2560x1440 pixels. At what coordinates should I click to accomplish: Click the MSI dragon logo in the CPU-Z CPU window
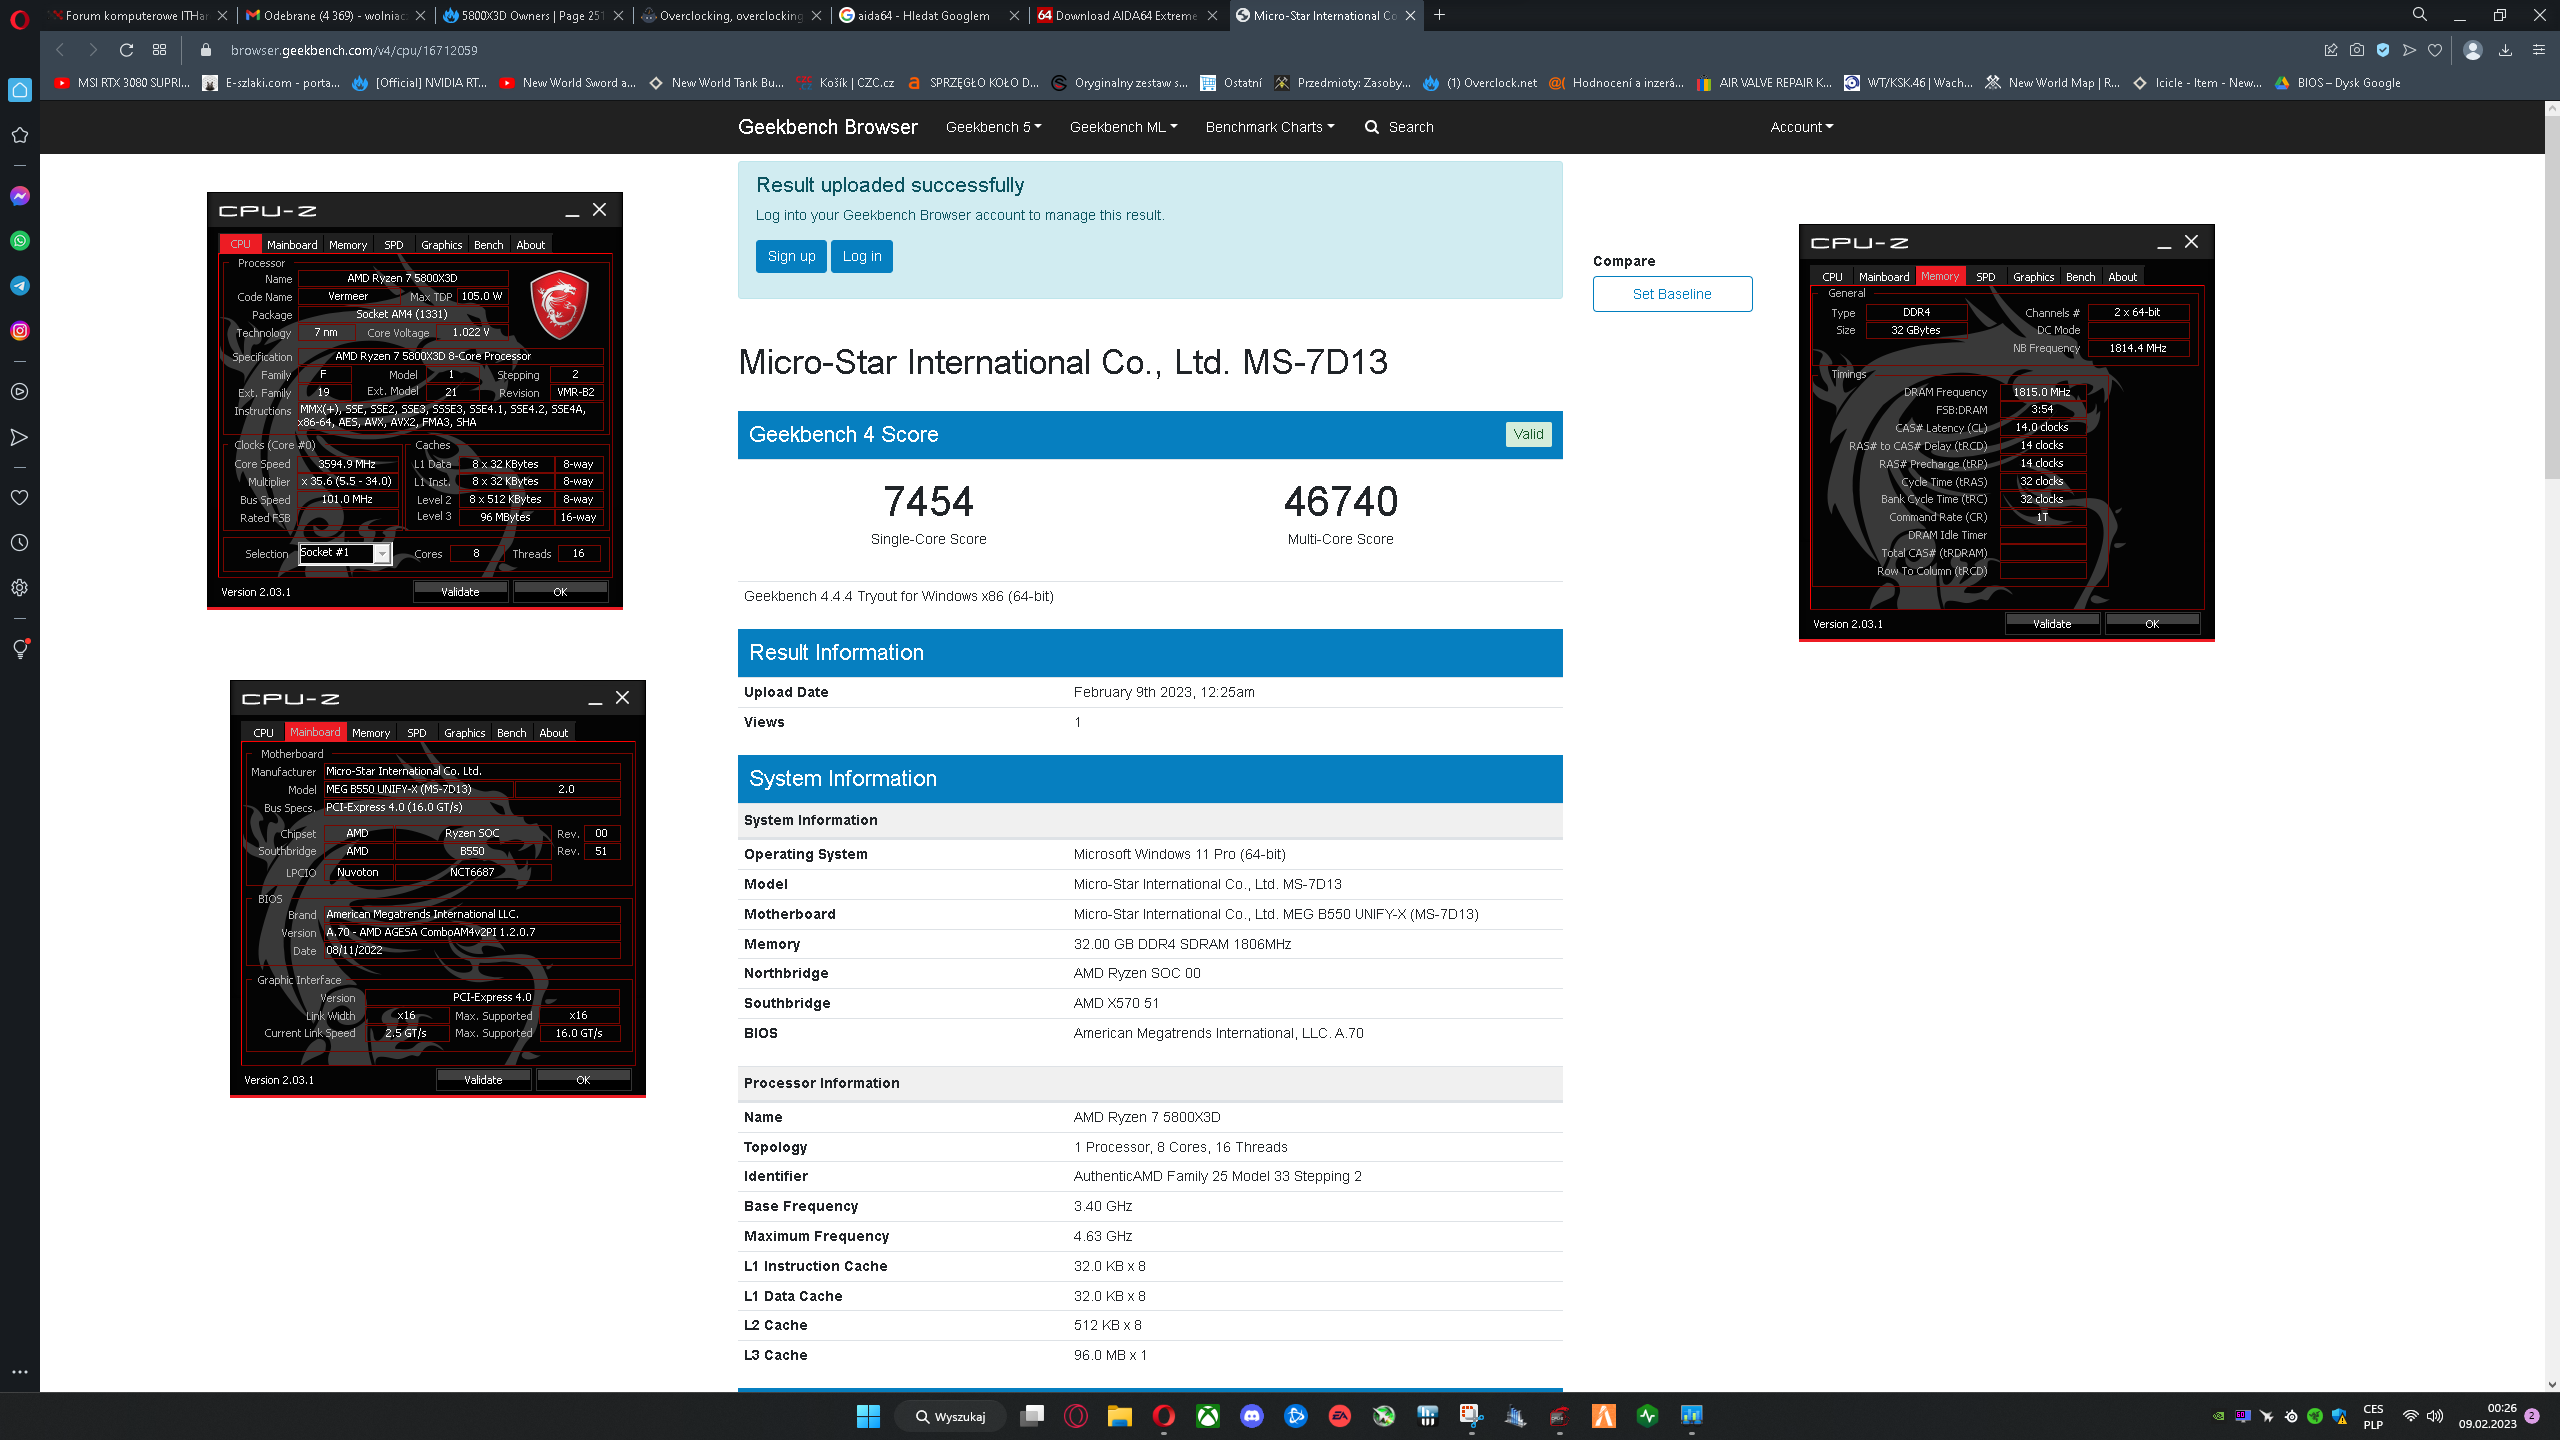[559, 304]
